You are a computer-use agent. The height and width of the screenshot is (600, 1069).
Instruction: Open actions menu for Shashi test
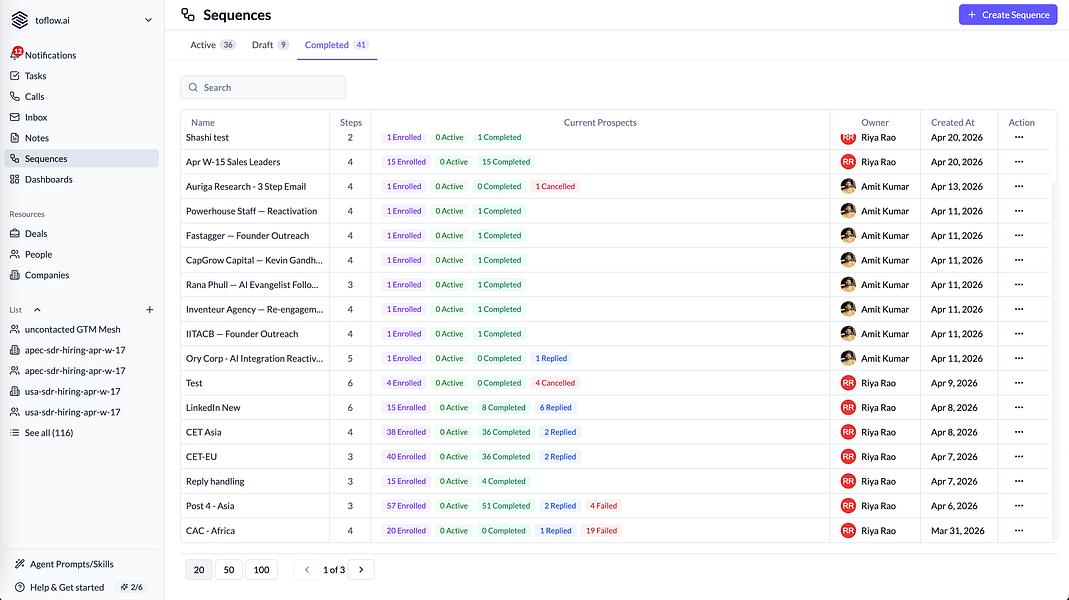tap(1019, 138)
